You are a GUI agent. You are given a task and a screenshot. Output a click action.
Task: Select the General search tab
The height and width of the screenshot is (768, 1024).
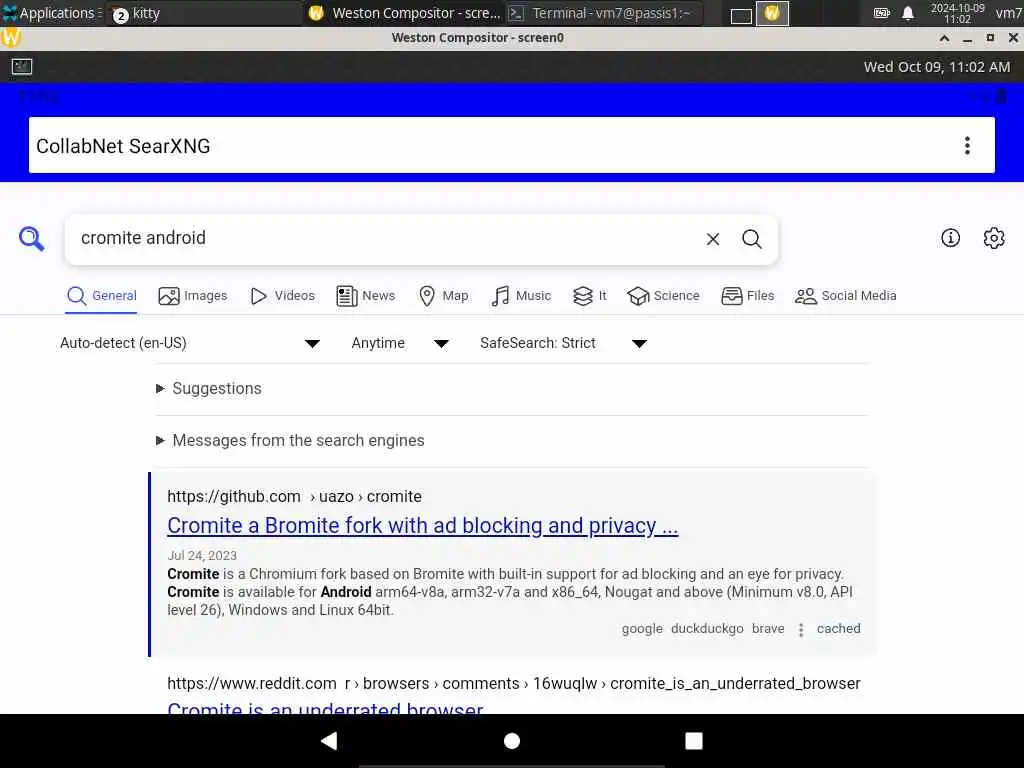[x=101, y=296]
